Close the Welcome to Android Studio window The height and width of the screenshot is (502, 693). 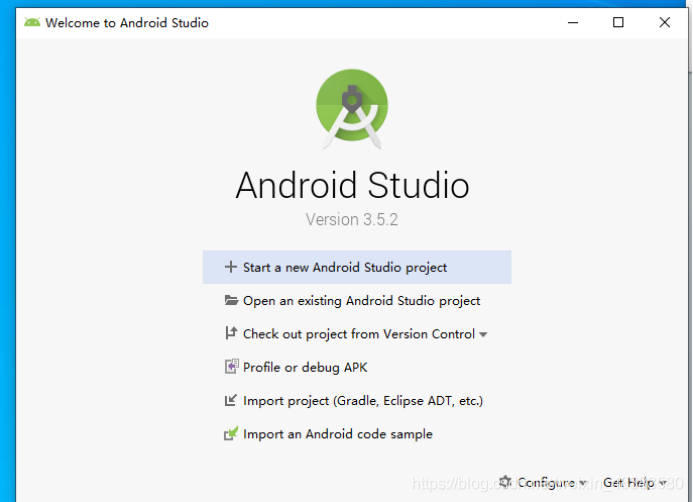coord(664,22)
